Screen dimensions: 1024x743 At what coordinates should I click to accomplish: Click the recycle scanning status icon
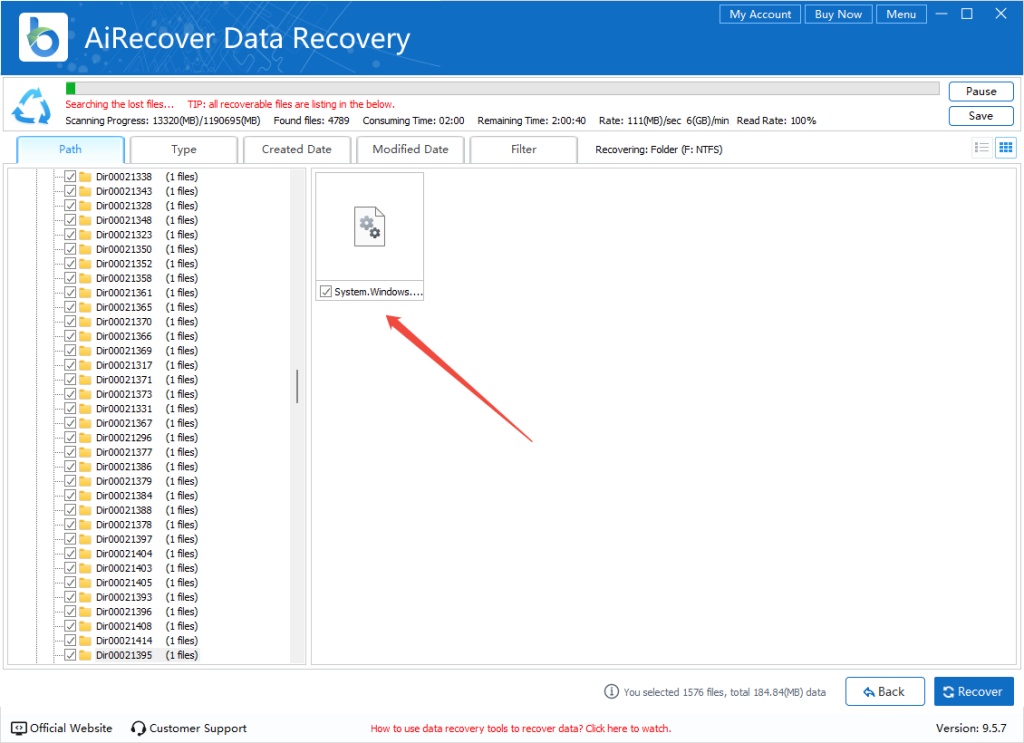click(x=31, y=106)
